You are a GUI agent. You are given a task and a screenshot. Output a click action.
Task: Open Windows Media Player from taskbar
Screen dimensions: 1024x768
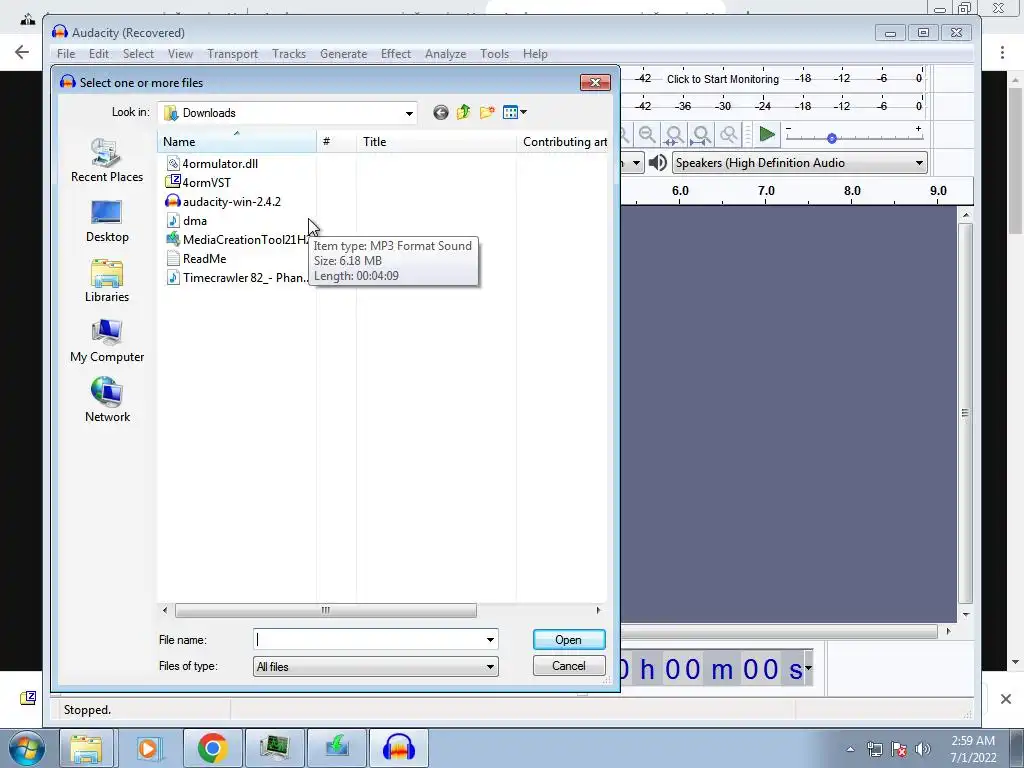pos(148,748)
